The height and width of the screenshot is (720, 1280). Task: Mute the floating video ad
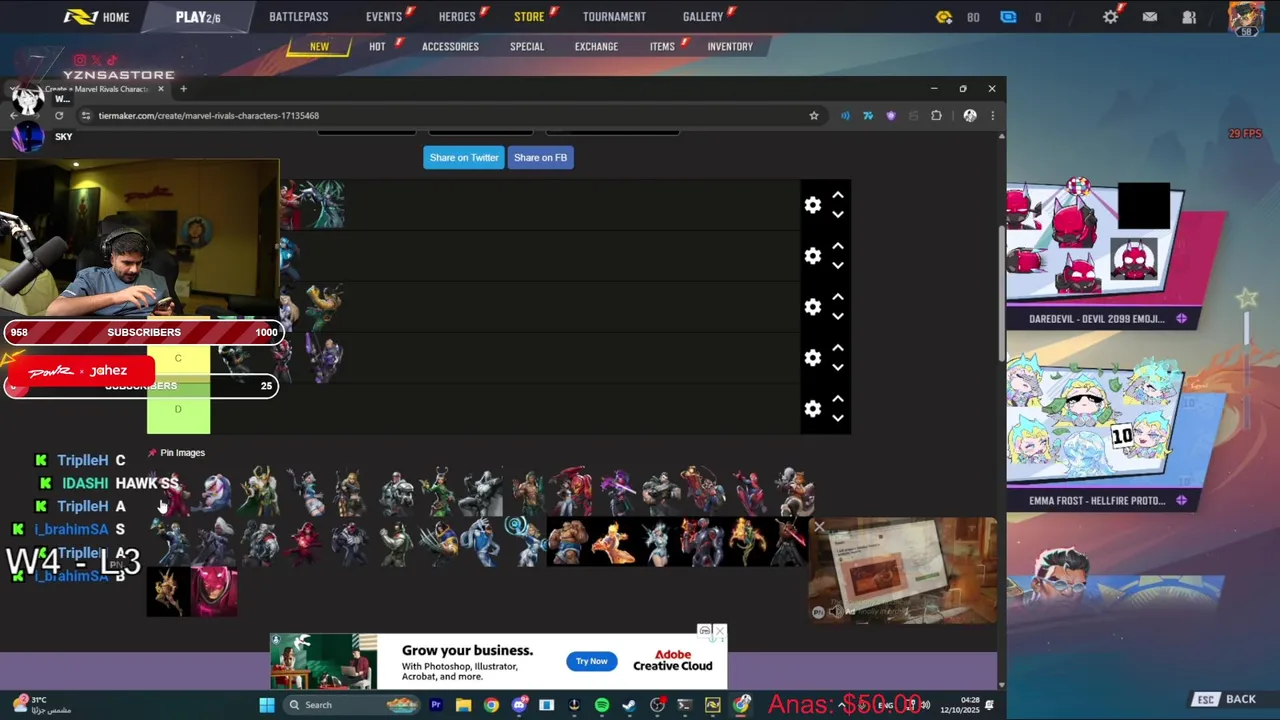835,612
